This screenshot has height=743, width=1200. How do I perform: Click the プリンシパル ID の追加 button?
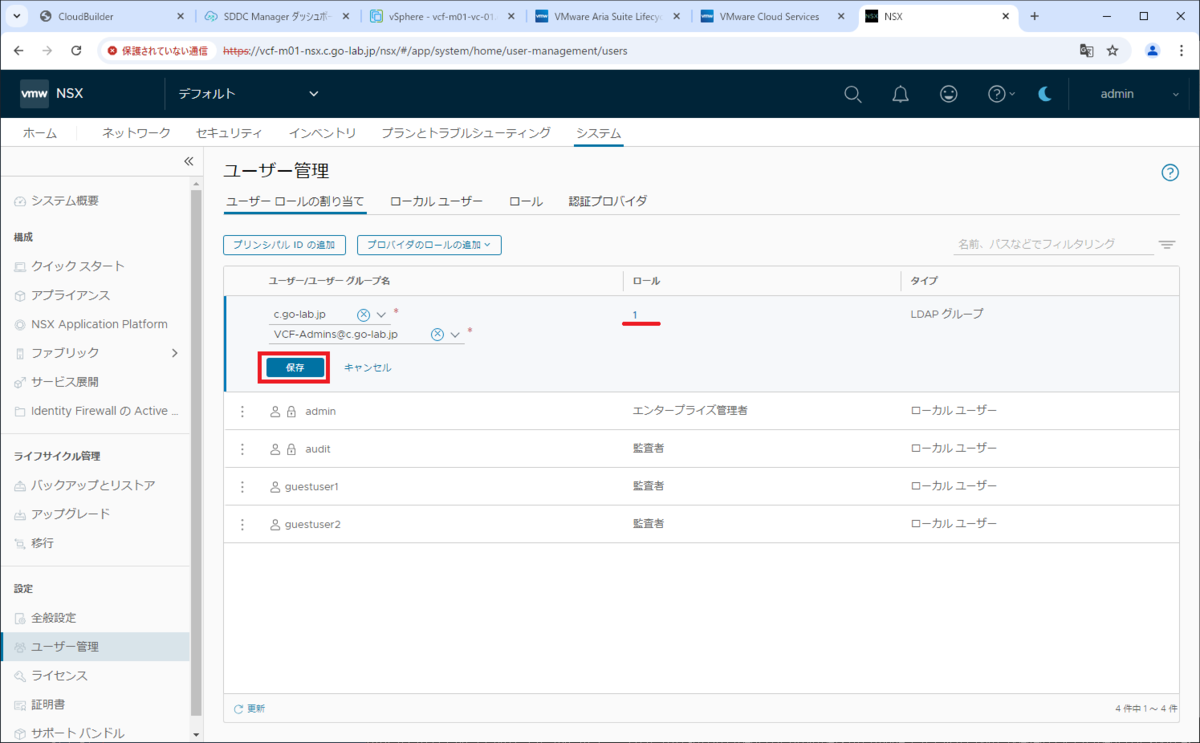point(285,245)
